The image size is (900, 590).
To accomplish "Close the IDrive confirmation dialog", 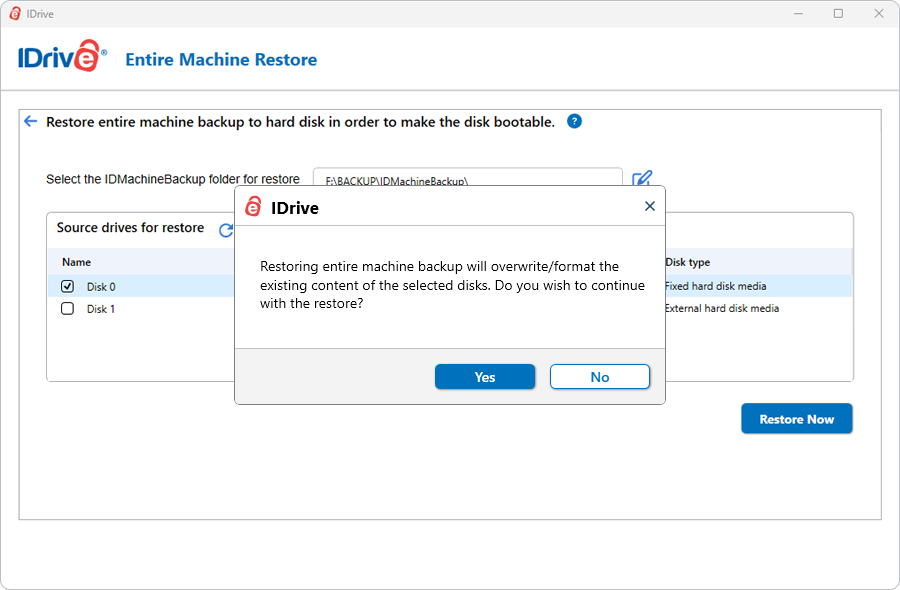I will 650,206.
